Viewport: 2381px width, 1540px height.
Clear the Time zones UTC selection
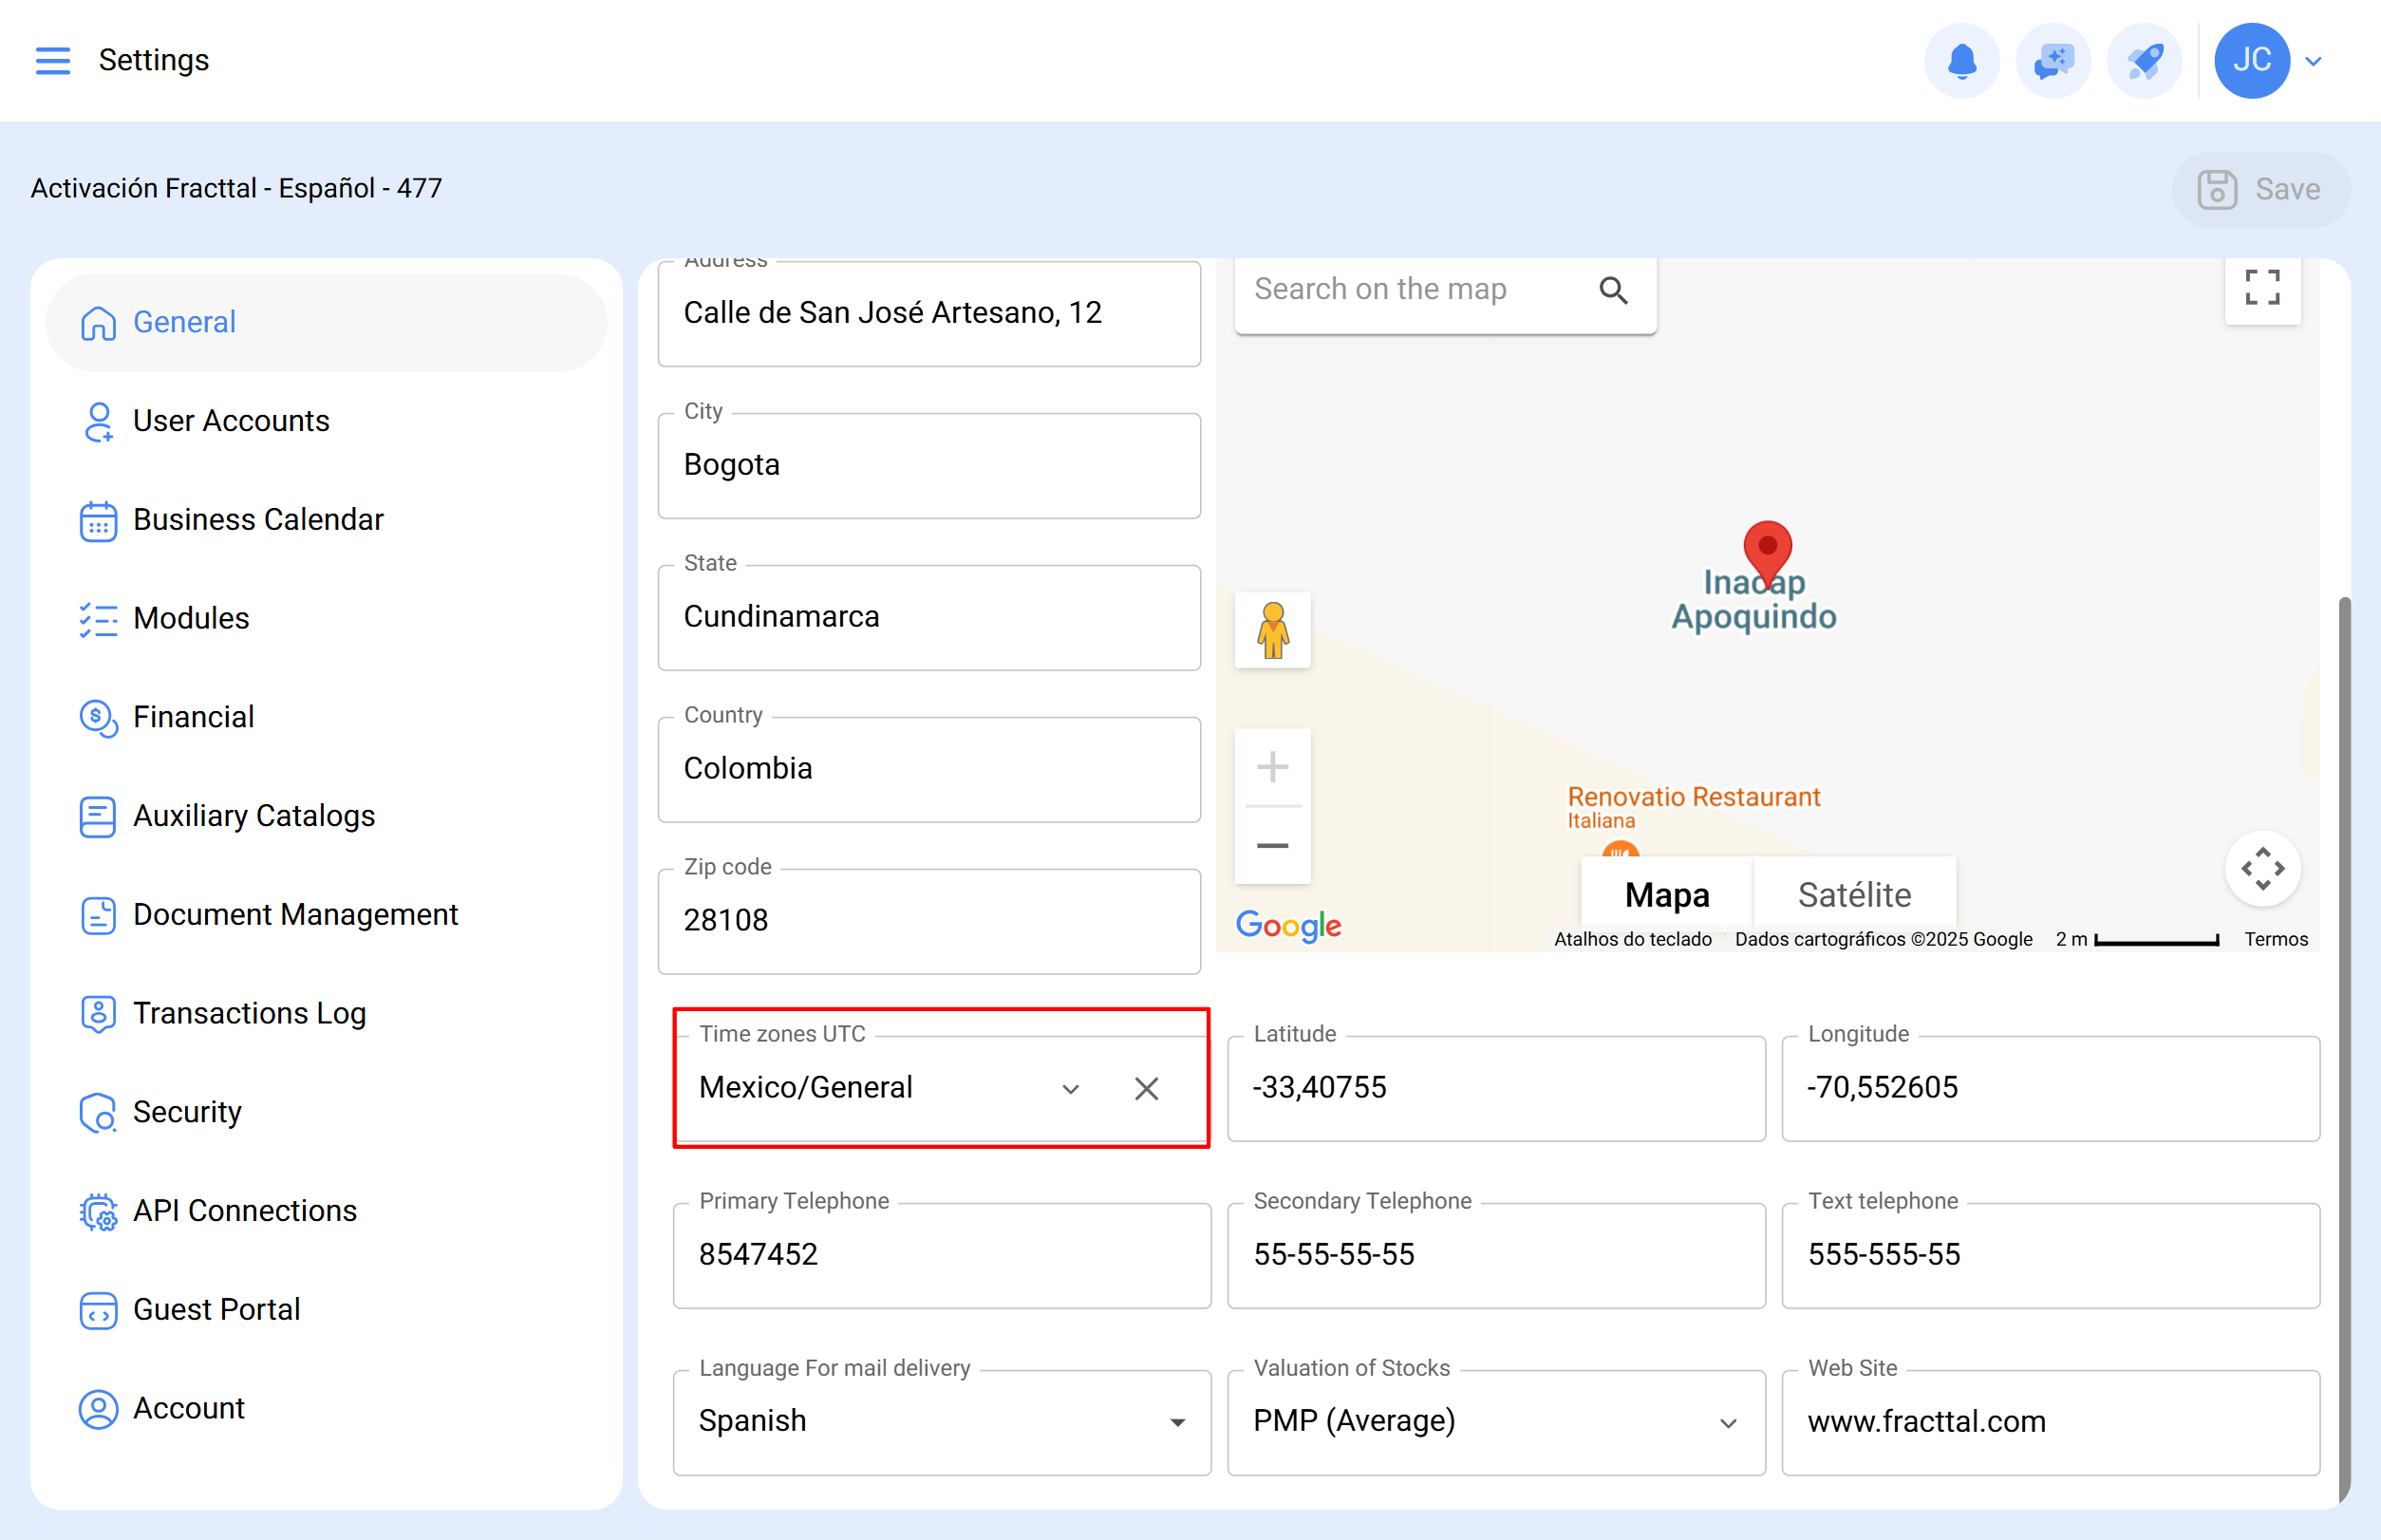point(1146,1088)
